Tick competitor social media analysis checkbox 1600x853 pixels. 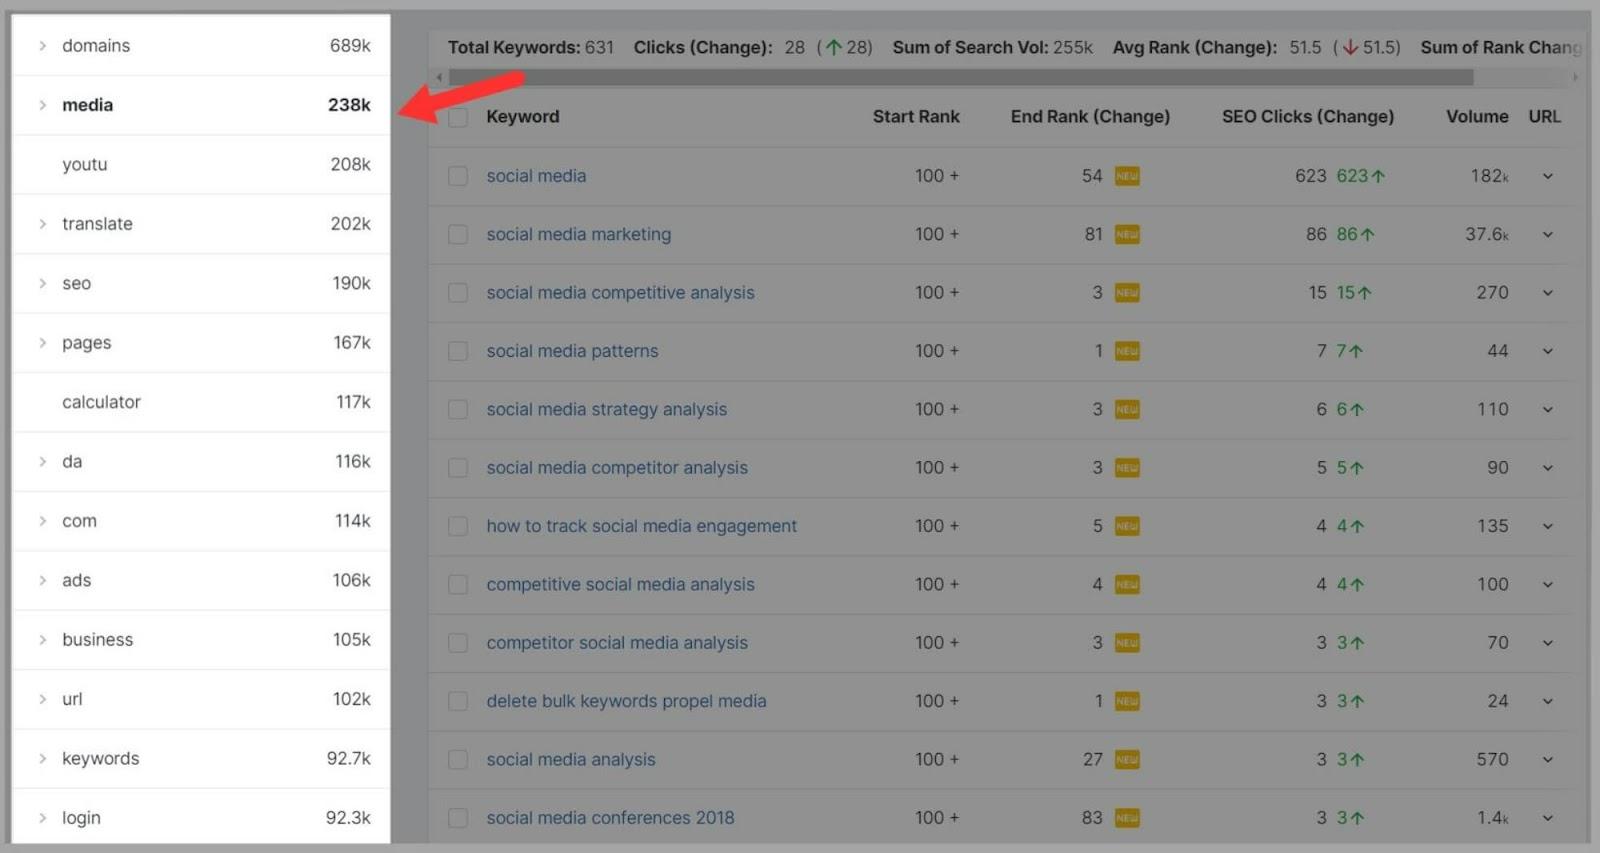(x=458, y=643)
